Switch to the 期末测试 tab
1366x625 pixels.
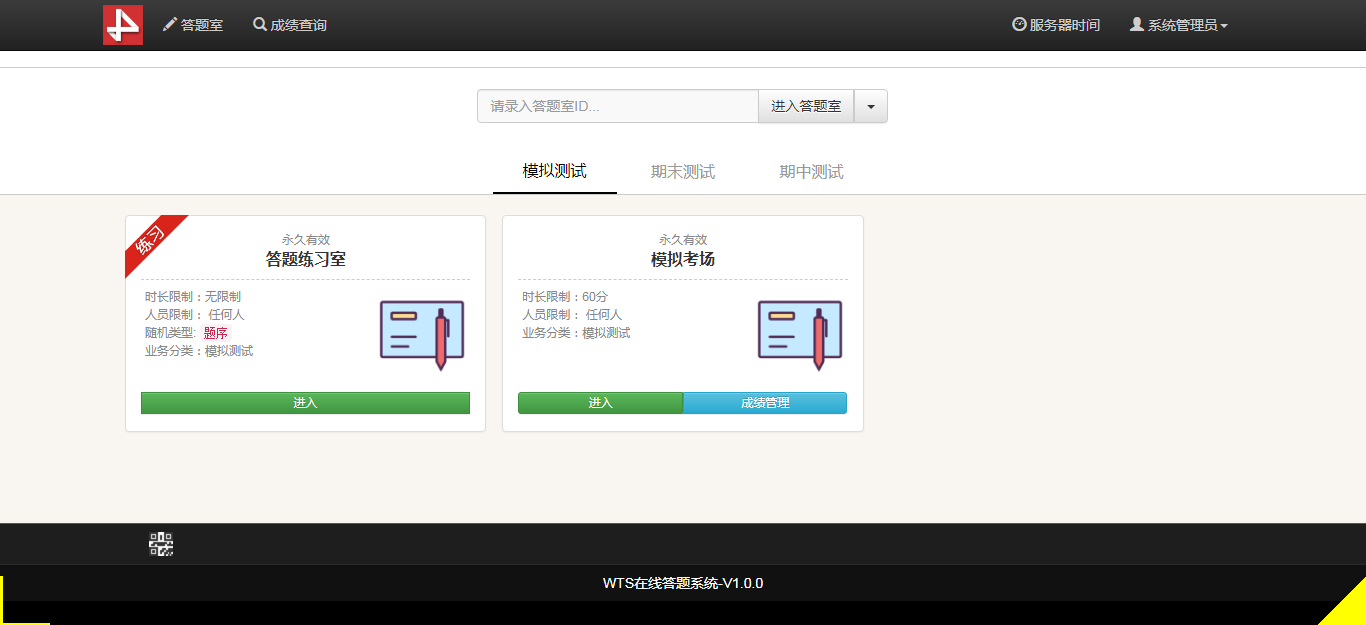tap(683, 172)
